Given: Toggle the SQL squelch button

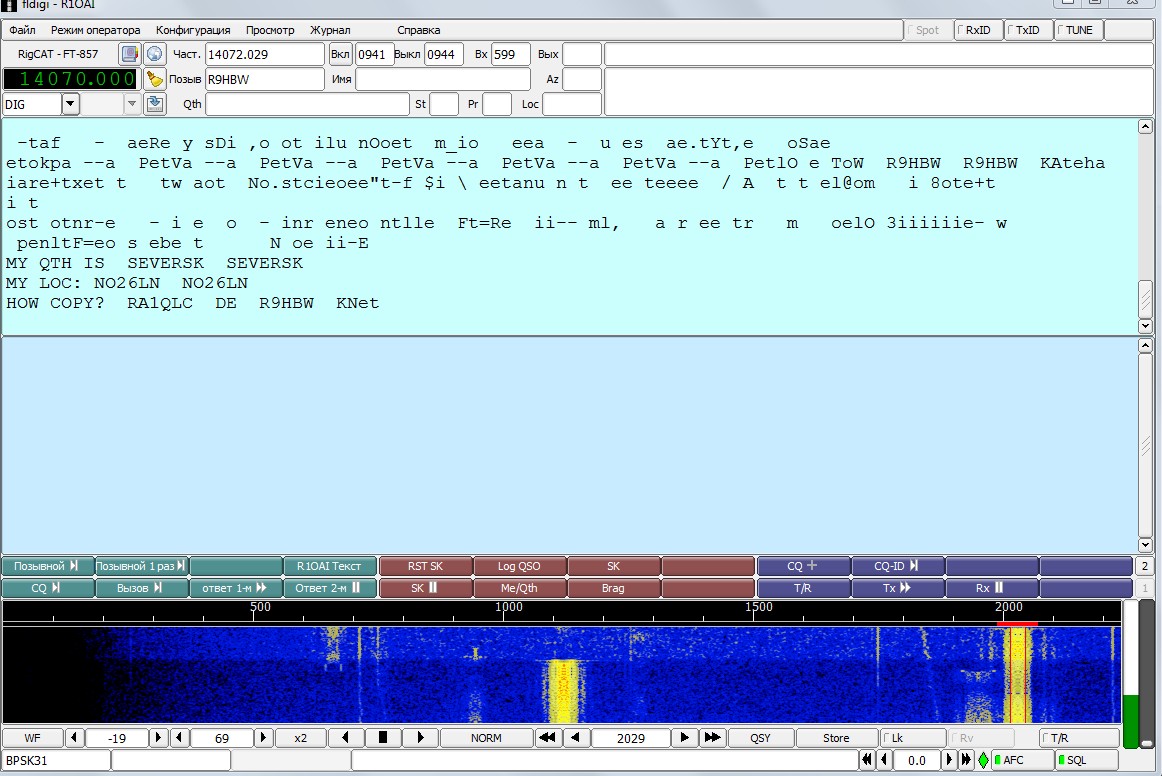Looking at the screenshot, I should click(x=1085, y=760).
